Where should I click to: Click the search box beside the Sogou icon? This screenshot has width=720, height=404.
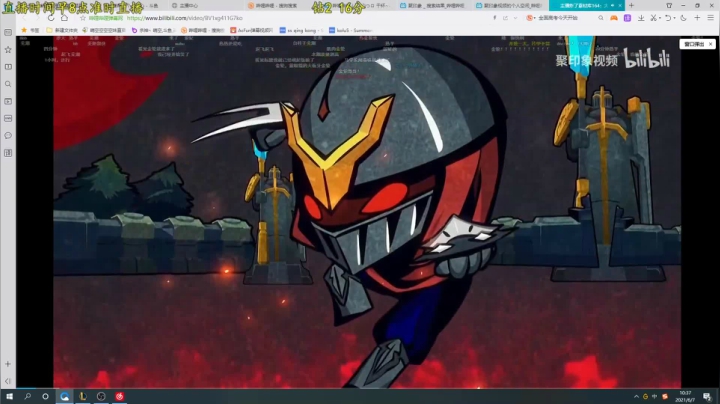pos(566,18)
